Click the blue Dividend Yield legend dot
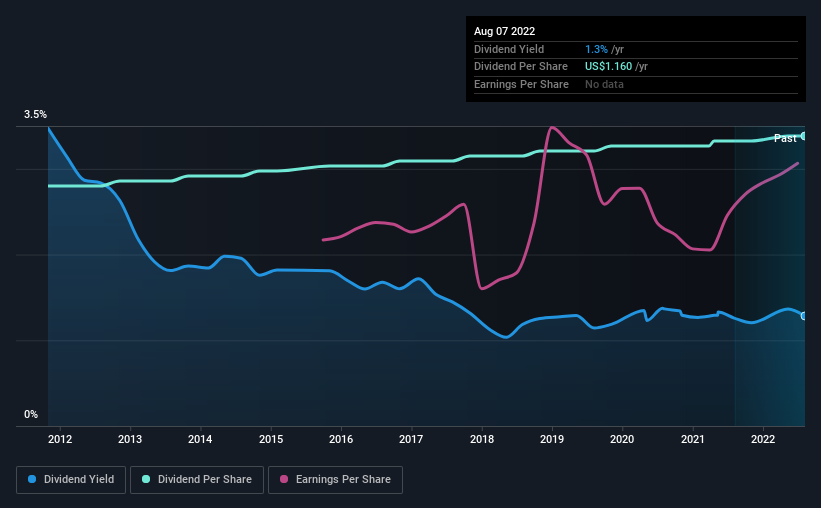The height and width of the screenshot is (508, 821). 32,480
